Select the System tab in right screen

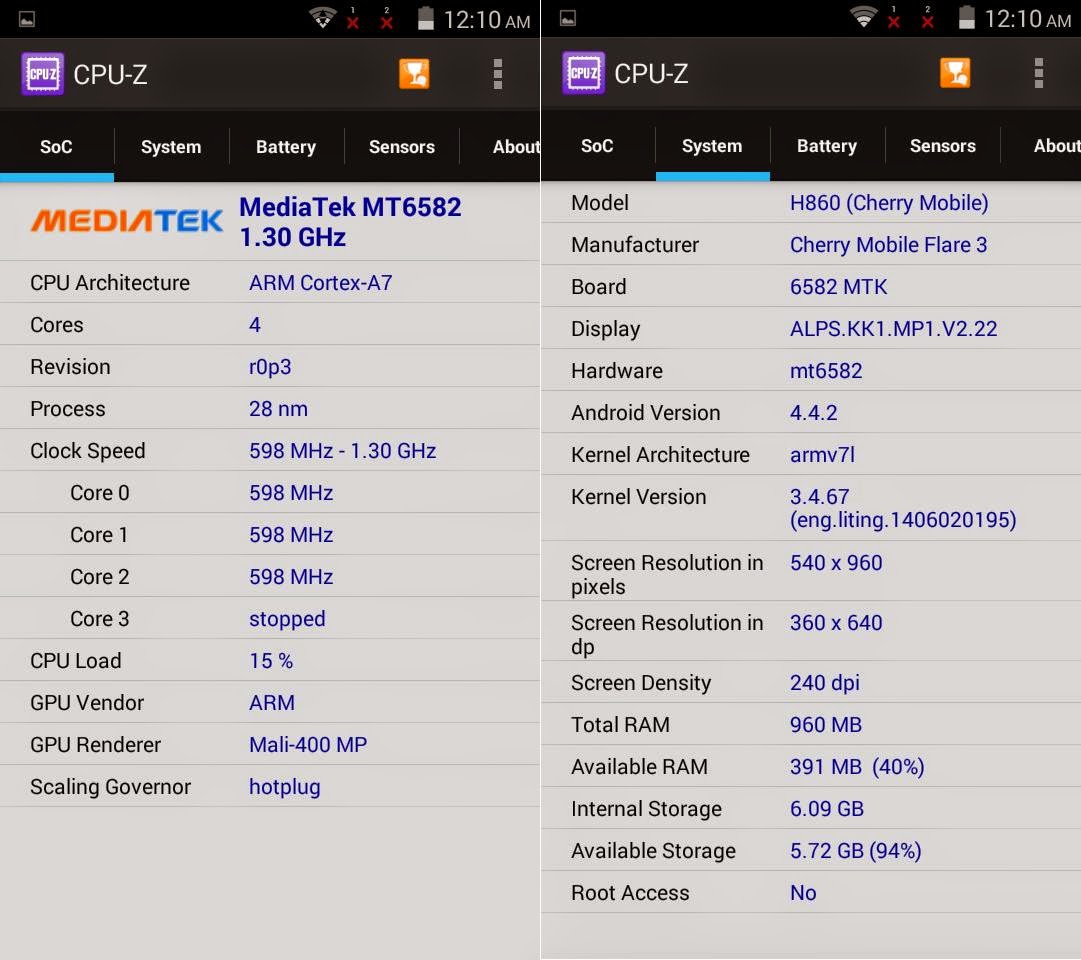[712, 146]
